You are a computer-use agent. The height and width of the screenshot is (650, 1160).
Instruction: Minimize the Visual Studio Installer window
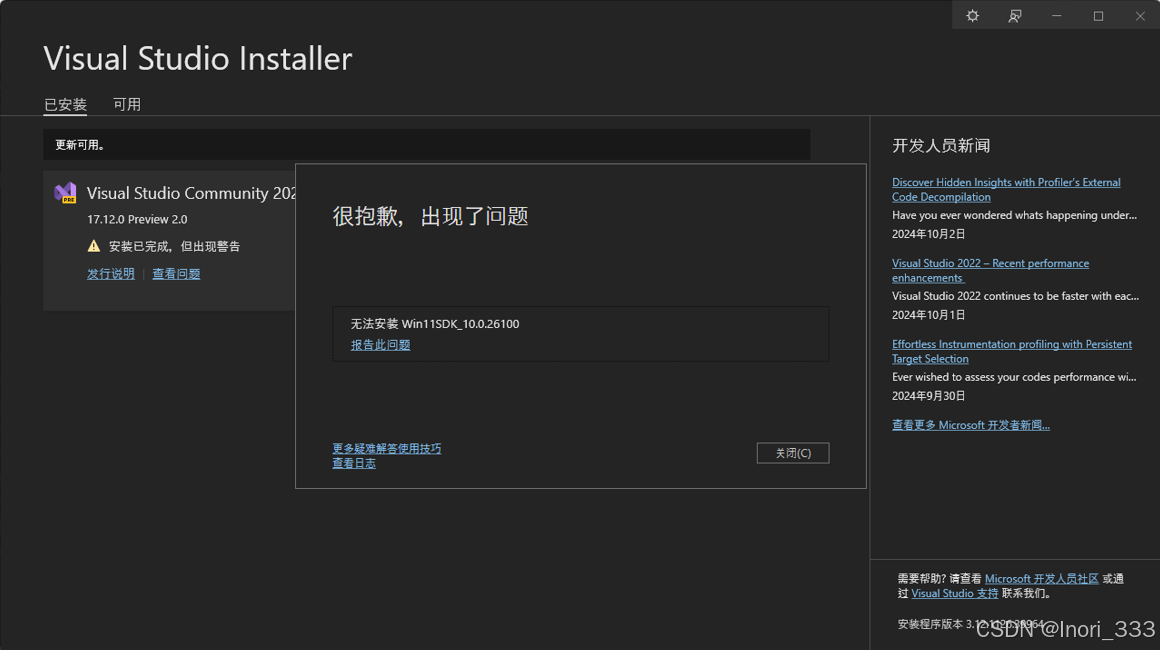pyautogui.click(x=1056, y=16)
